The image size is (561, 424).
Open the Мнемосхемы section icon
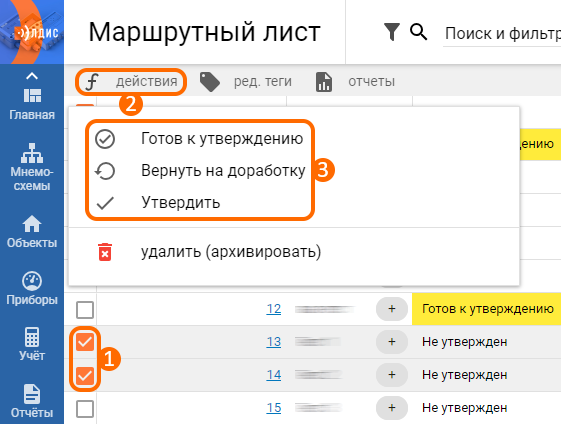point(32,153)
